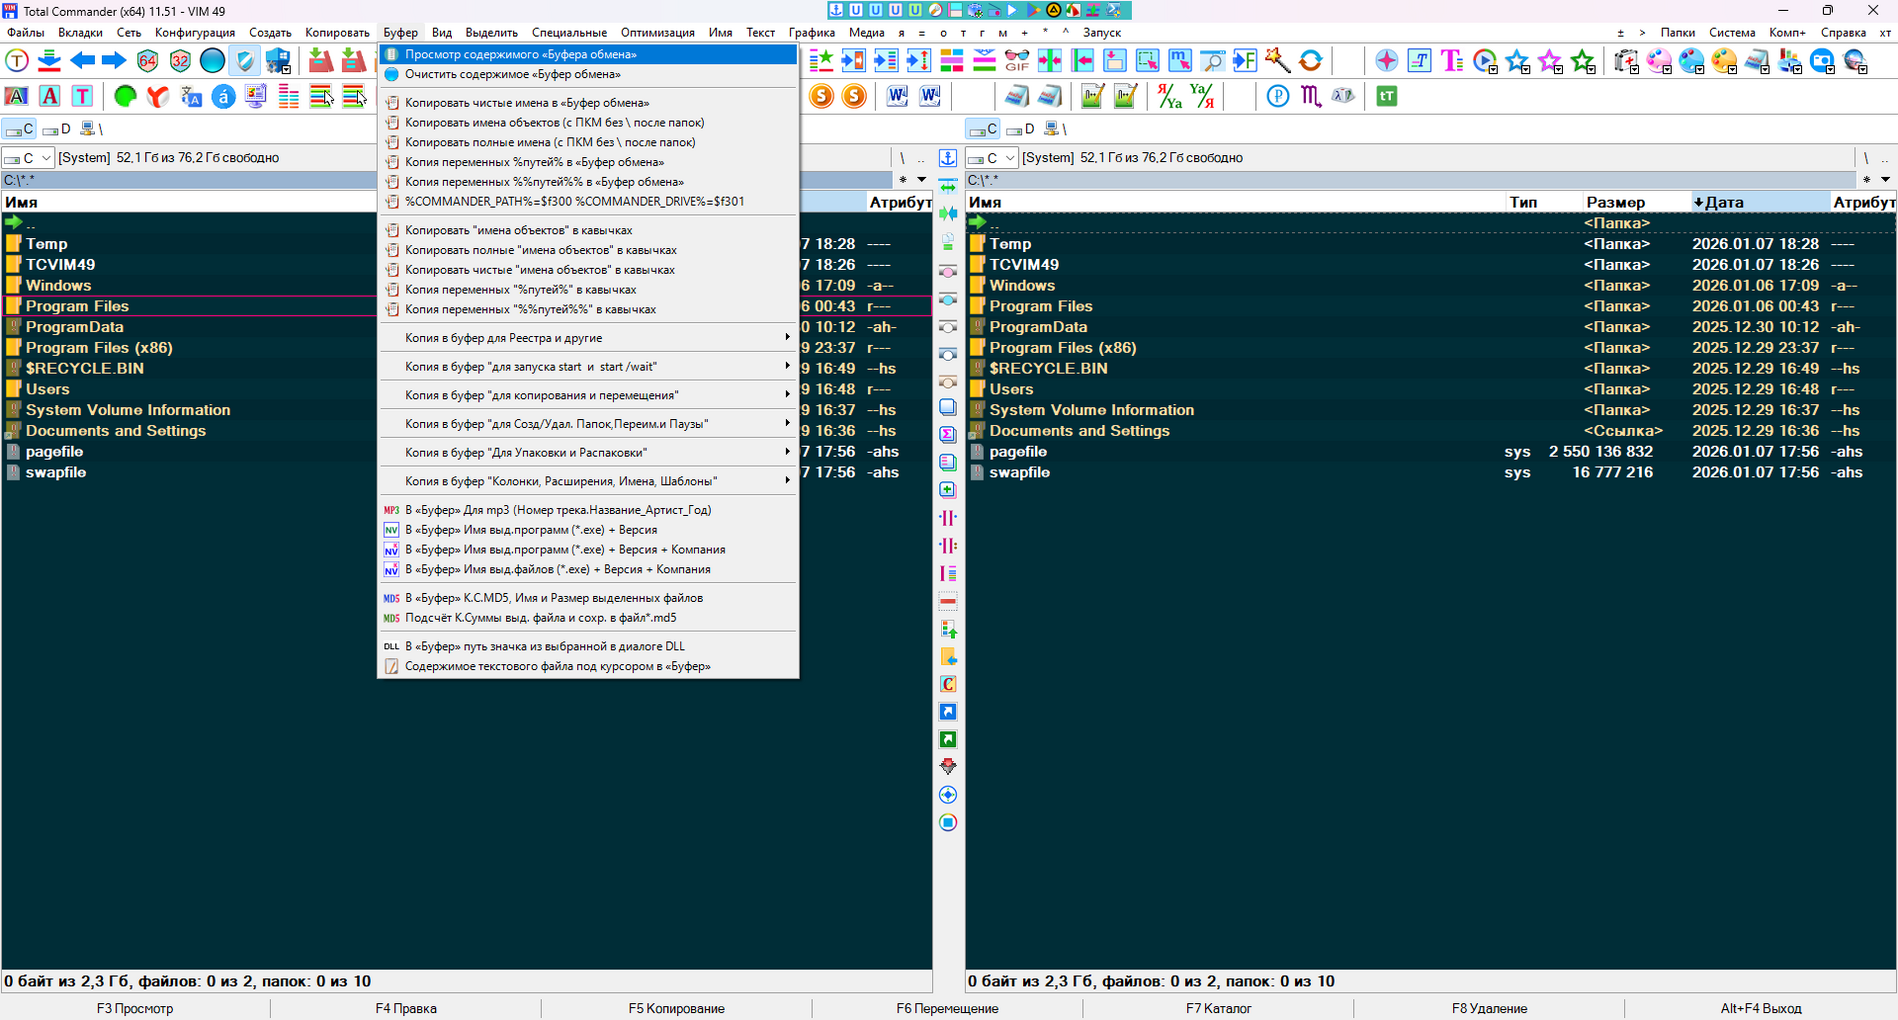Choose 'Очистить содержимое «Буфер обмена»' menu item
Viewport: 1898px width, 1020px height.
(x=512, y=74)
